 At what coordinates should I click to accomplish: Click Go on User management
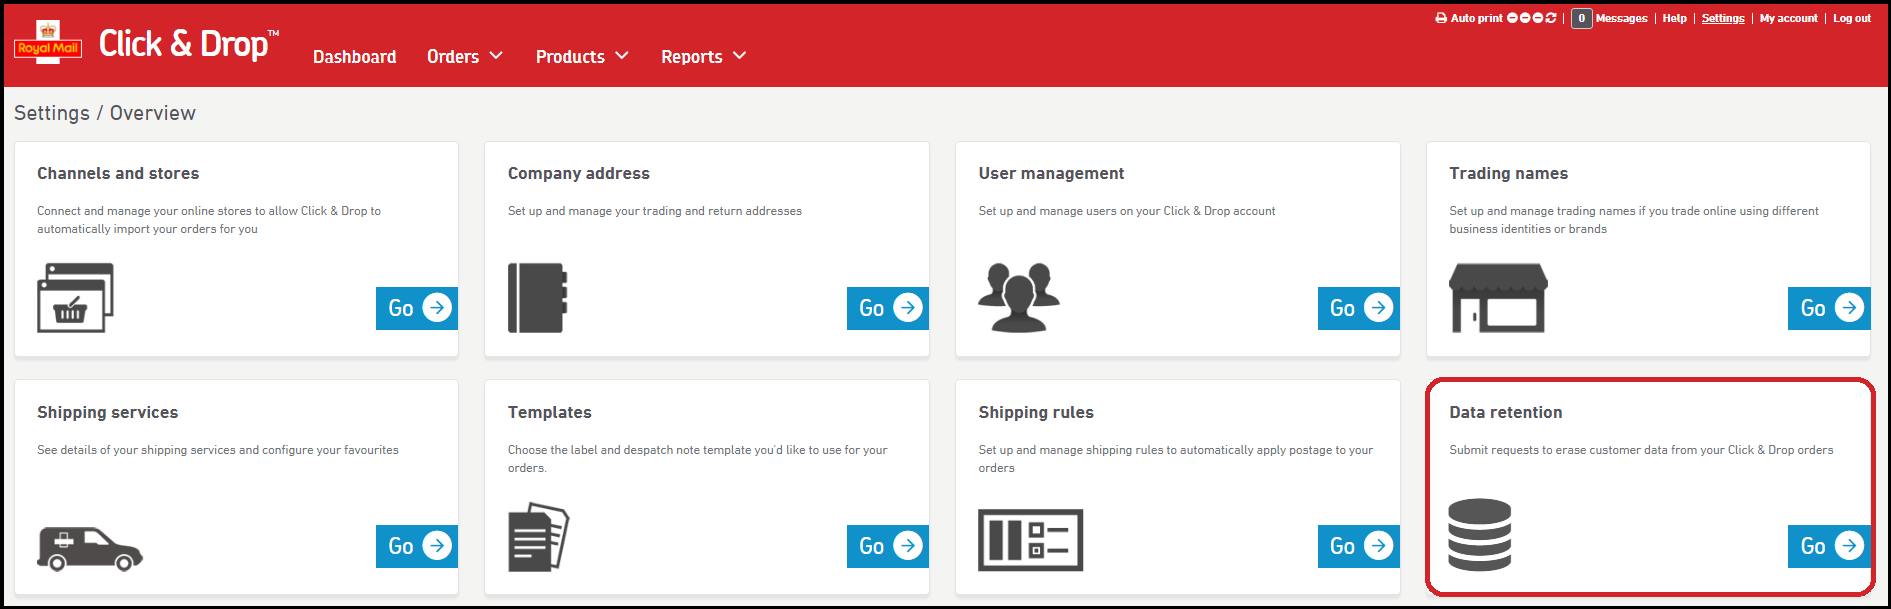1359,308
